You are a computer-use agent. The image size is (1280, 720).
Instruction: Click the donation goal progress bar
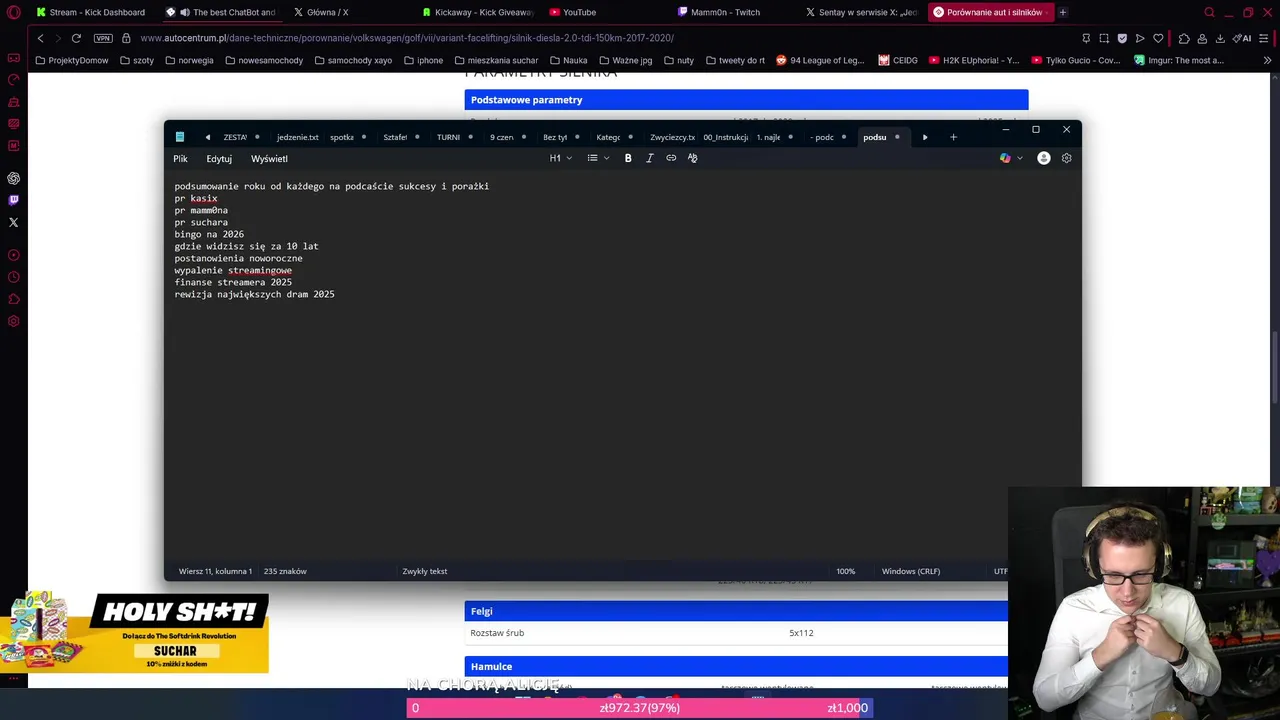pos(640,708)
